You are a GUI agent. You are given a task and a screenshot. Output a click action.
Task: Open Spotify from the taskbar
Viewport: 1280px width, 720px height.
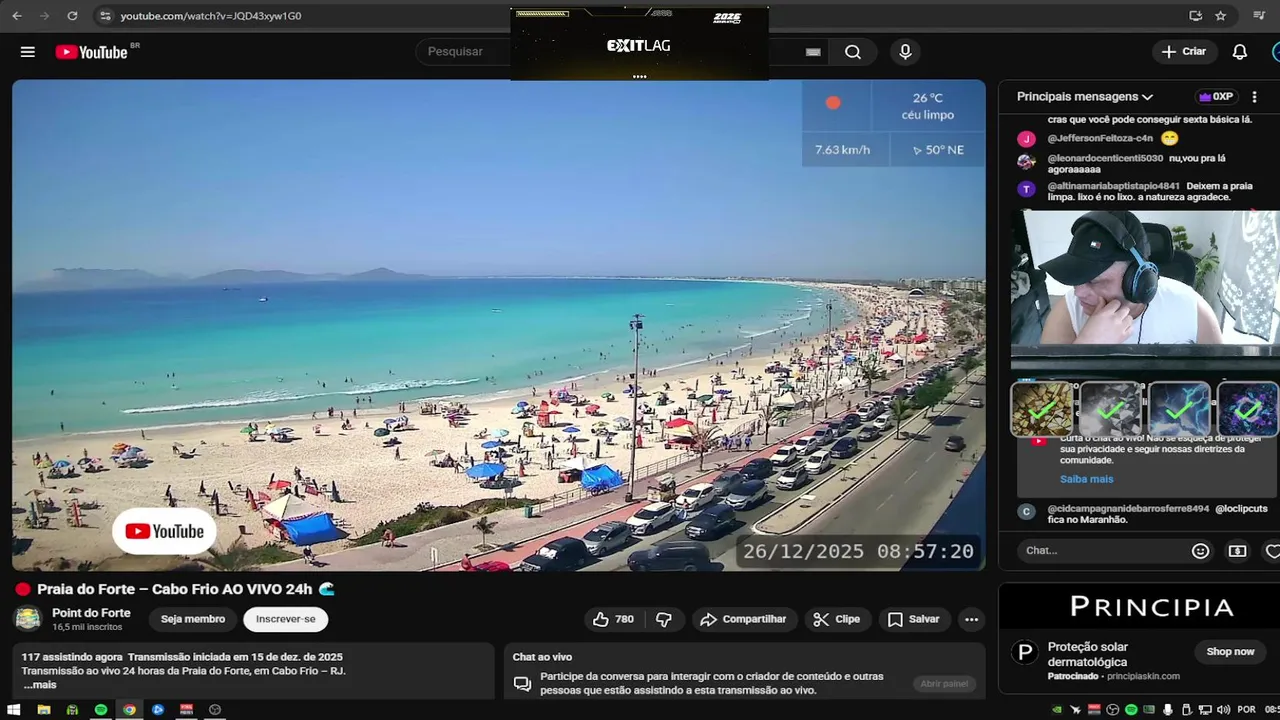coord(101,710)
